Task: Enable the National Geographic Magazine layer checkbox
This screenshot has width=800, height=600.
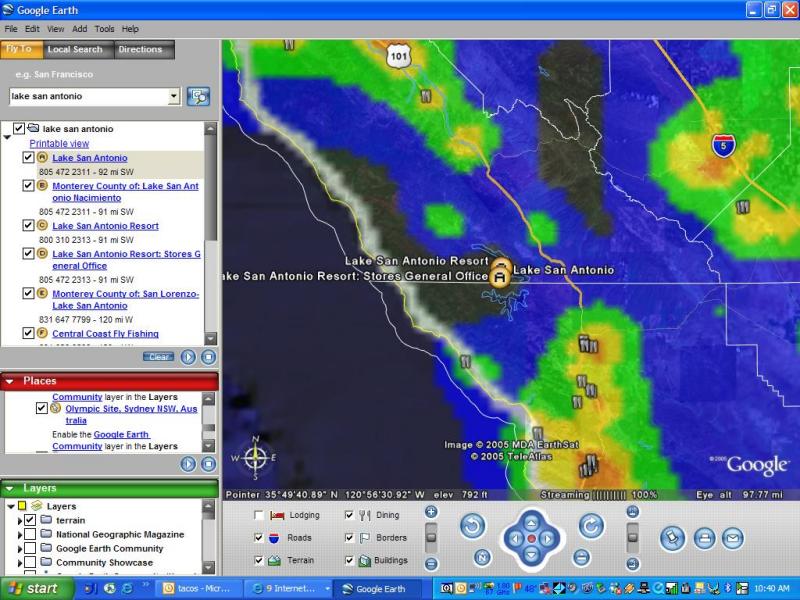Action: click(x=30, y=534)
